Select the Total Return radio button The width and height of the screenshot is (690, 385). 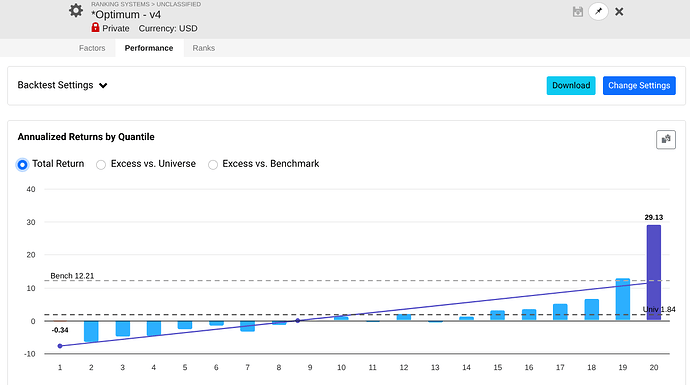(22, 165)
